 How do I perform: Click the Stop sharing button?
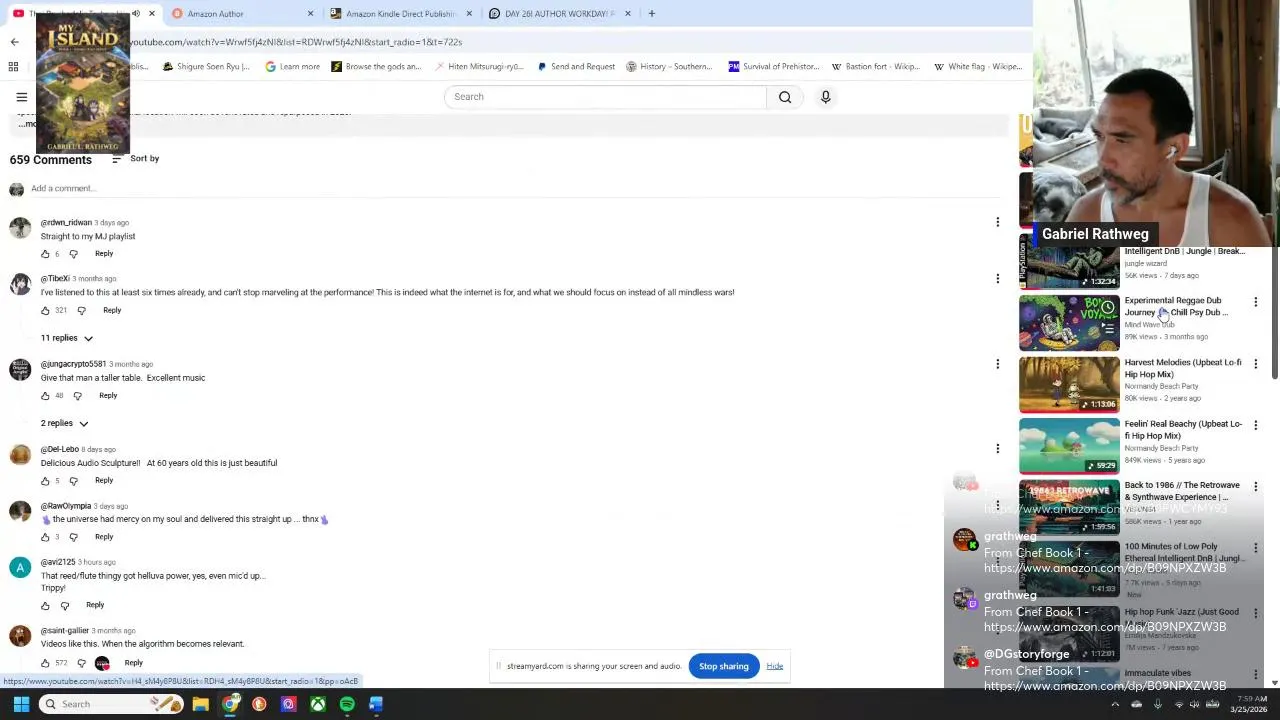(724, 666)
